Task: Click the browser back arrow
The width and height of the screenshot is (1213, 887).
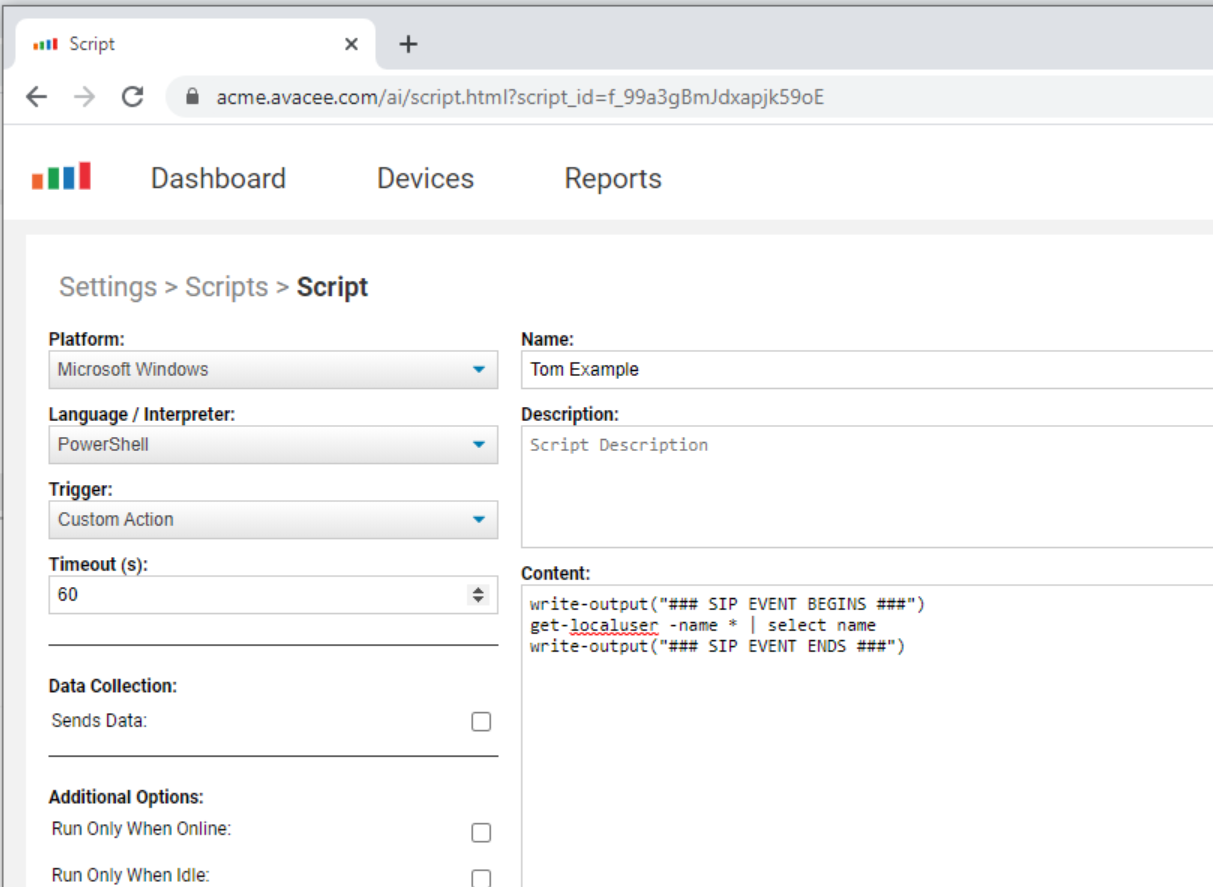Action: pos(37,97)
